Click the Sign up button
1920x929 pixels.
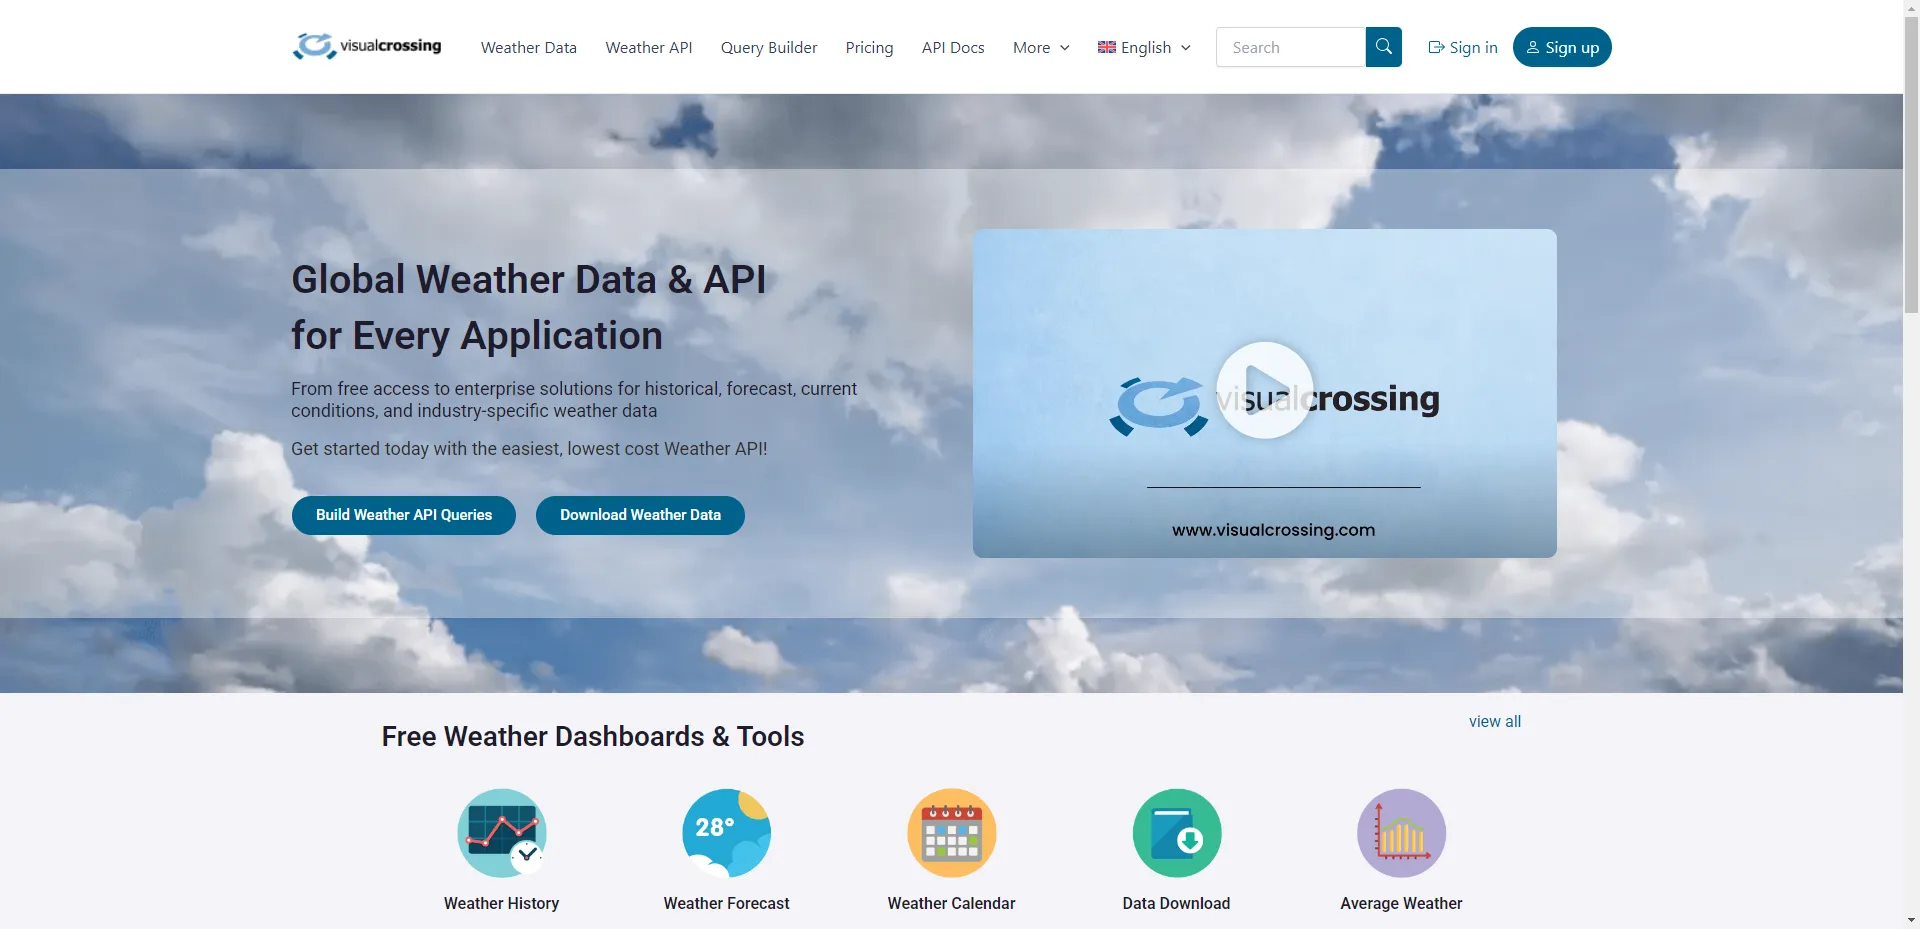(x=1561, y=47)
